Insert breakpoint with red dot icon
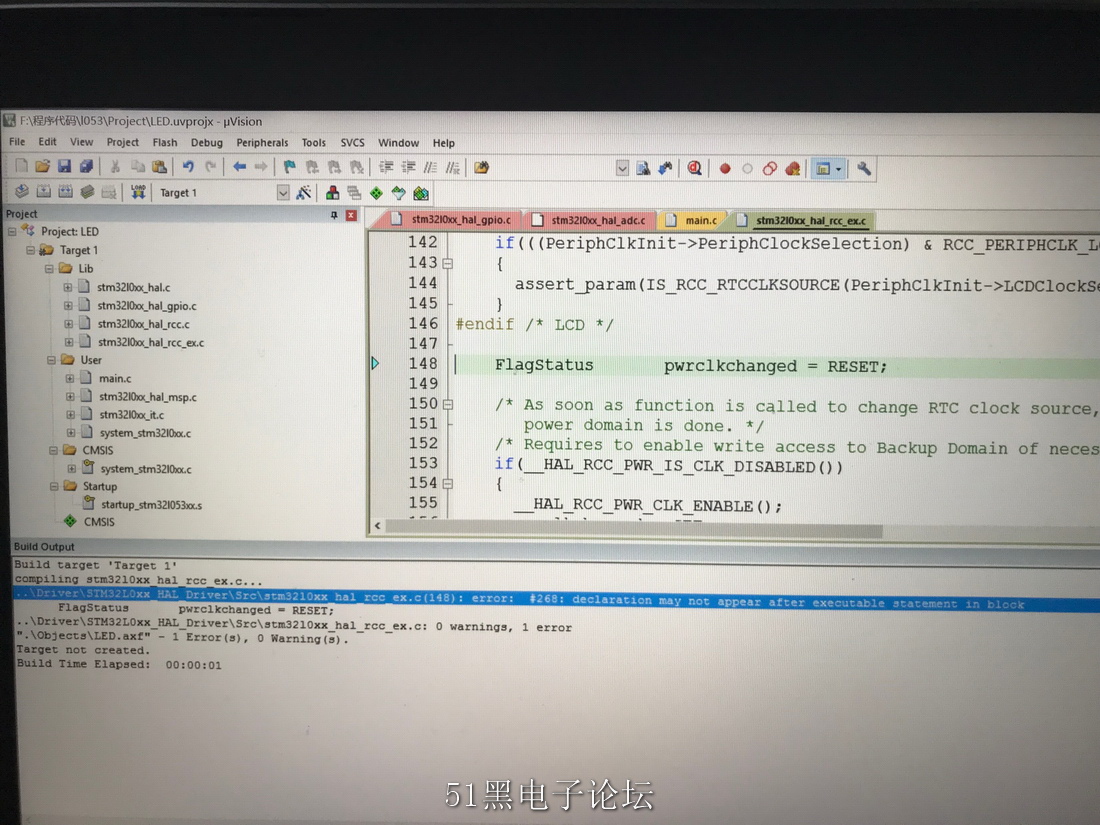The height and width of the screenshot is (825, 1100). (725, 169)
